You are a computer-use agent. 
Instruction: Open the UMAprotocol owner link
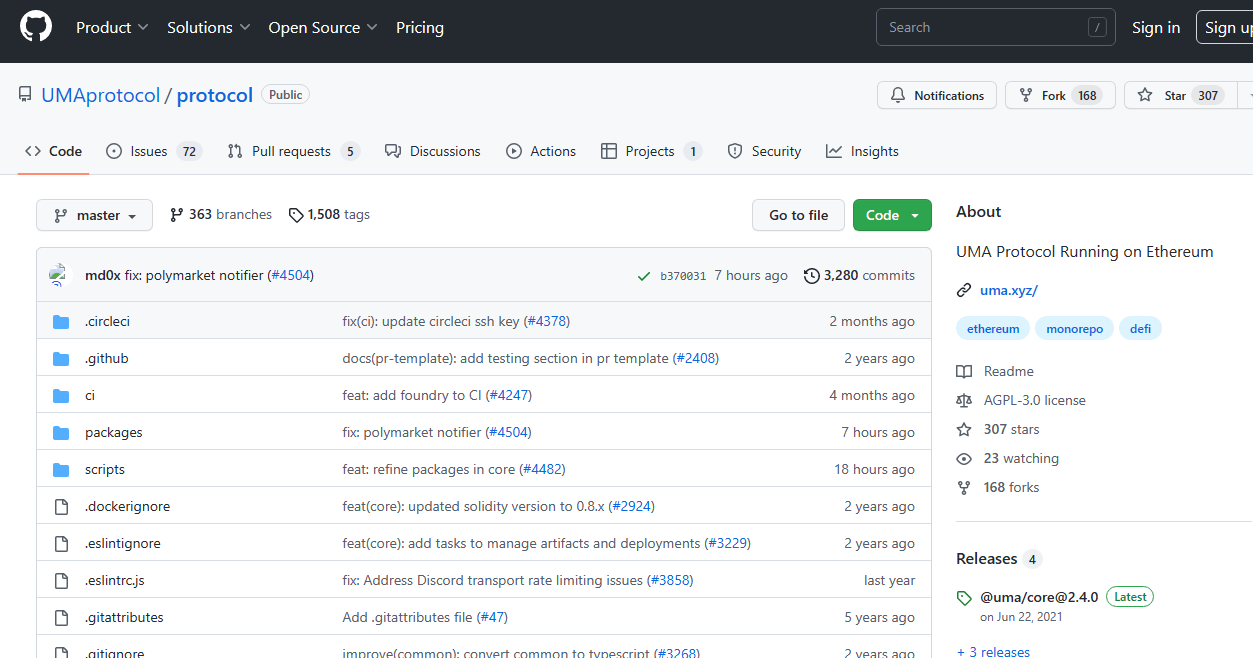point(100,95)
